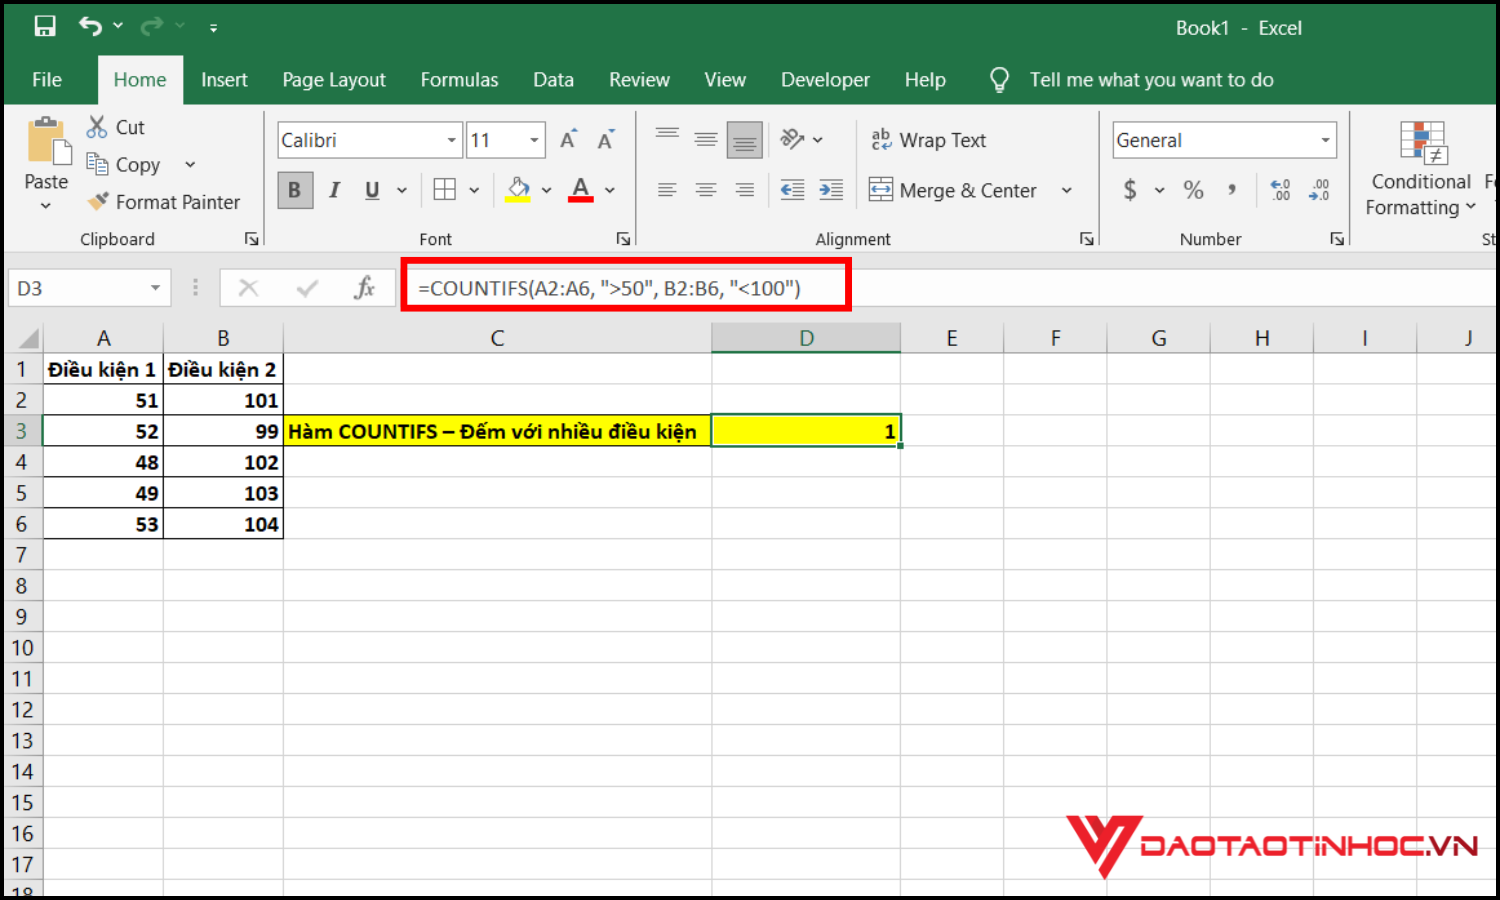Click the Undo arrow icon
The width and height of the screenshot is (1500, 900).
90,27
